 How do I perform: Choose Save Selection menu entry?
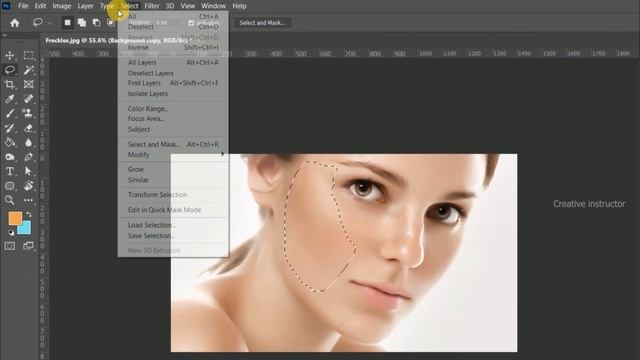click(x=173, y=236)
